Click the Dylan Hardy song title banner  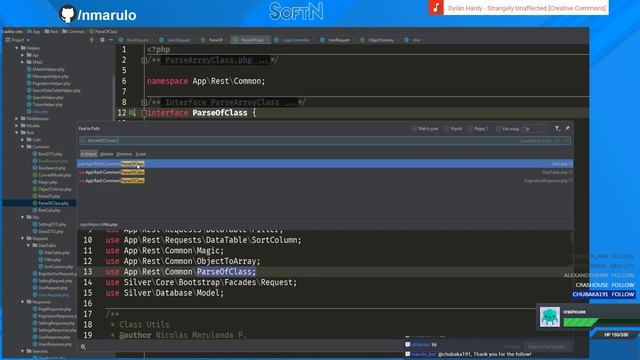(x=527, y=8)
